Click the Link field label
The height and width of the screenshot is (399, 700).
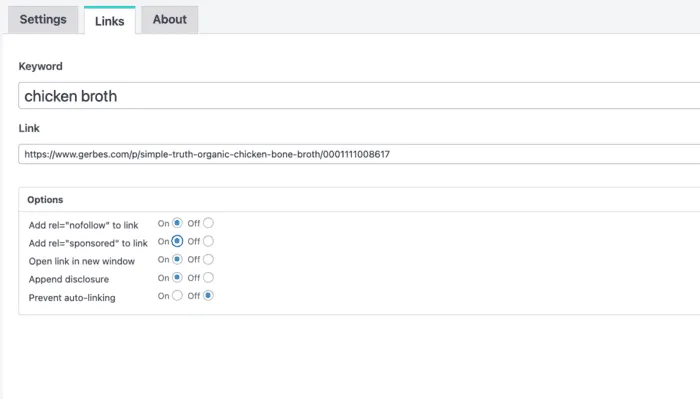(x=29, y=128)
